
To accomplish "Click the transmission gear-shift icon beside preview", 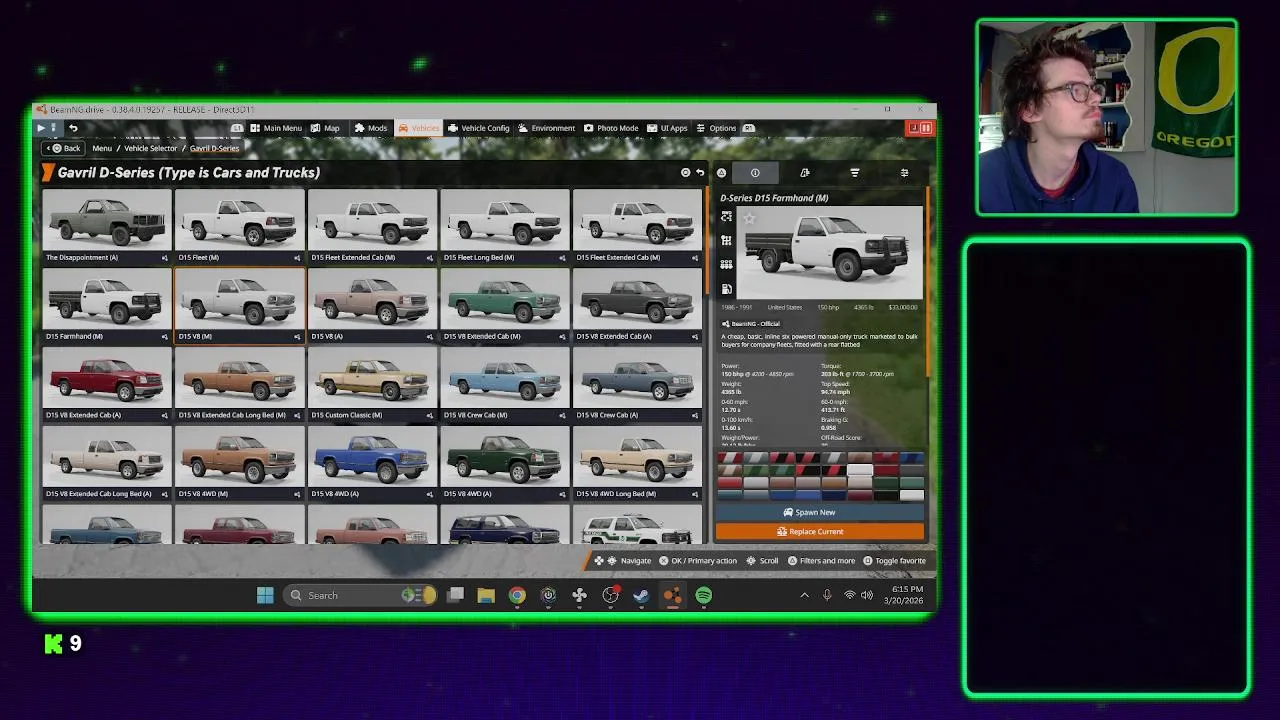I will pyautogui.click(x=726, y=241).
